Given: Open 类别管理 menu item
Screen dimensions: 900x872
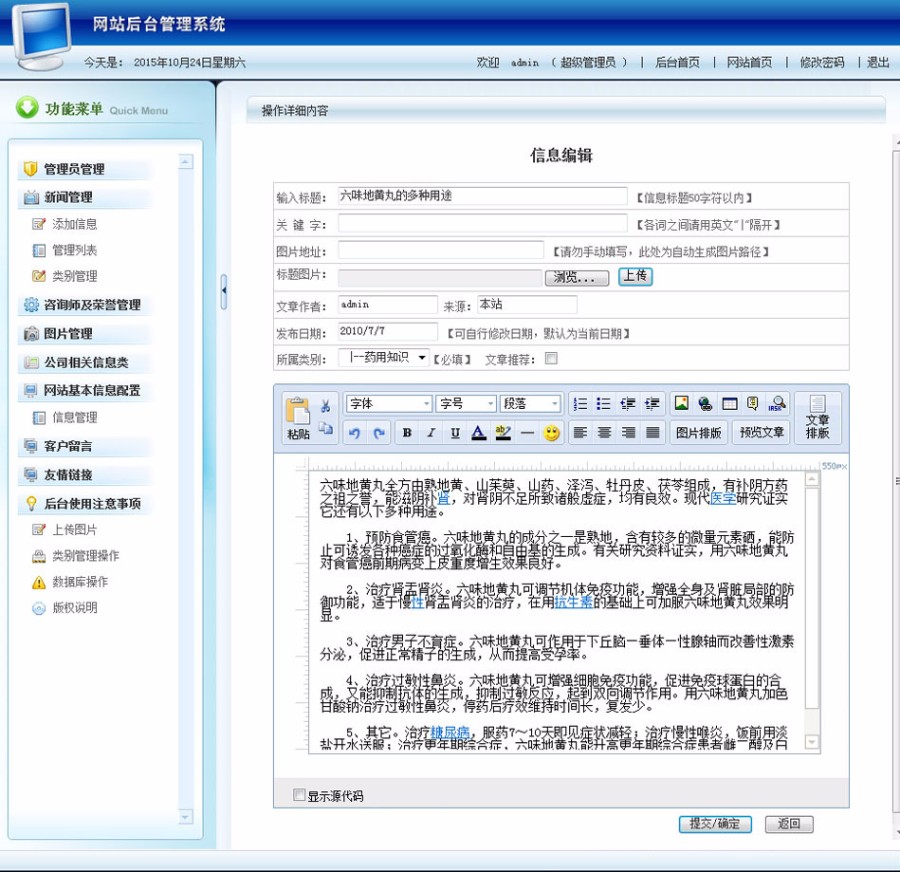Looking at the screenshot, I should click(x=75, y=276).
